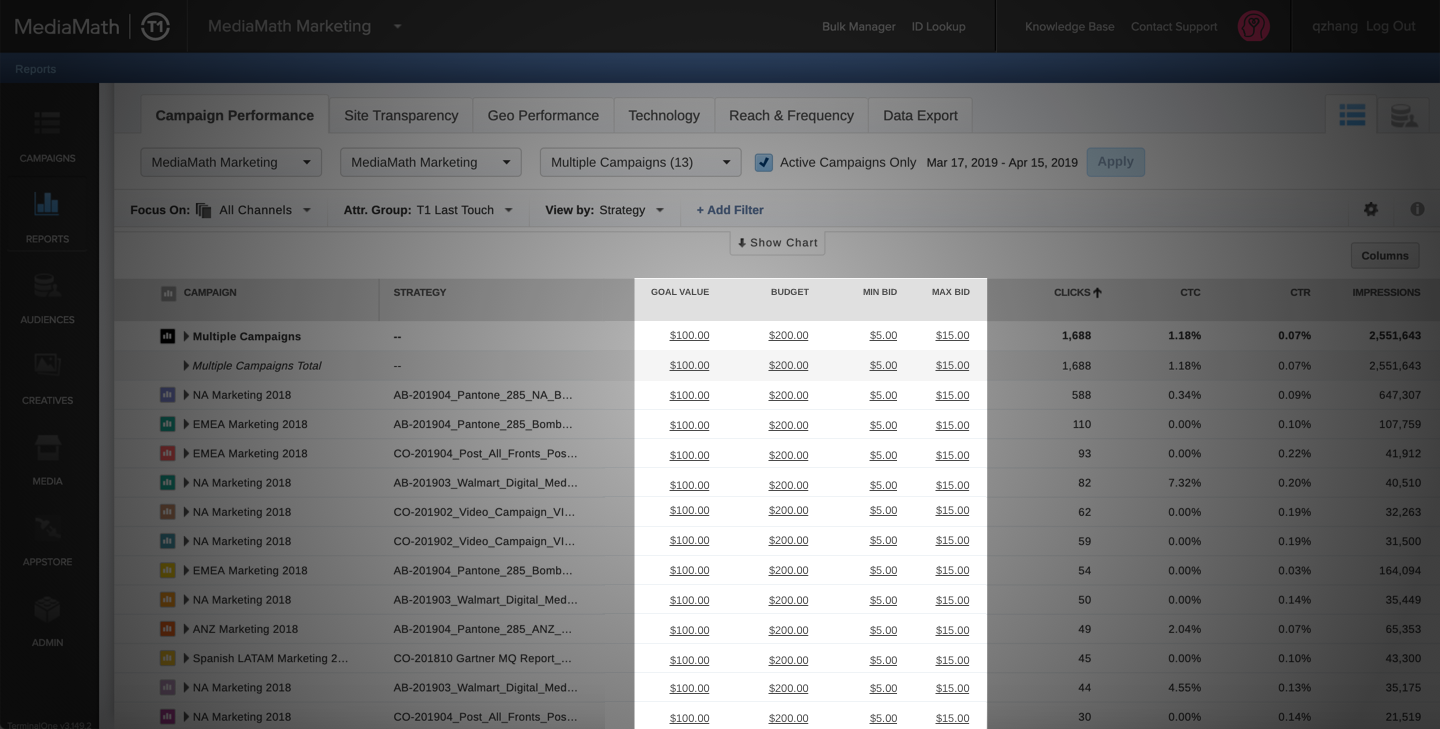Click date range Mar 17, 2019 - Apr 15, 2019
Viewport: 1440px width, 729px height.
point(1002,162)
